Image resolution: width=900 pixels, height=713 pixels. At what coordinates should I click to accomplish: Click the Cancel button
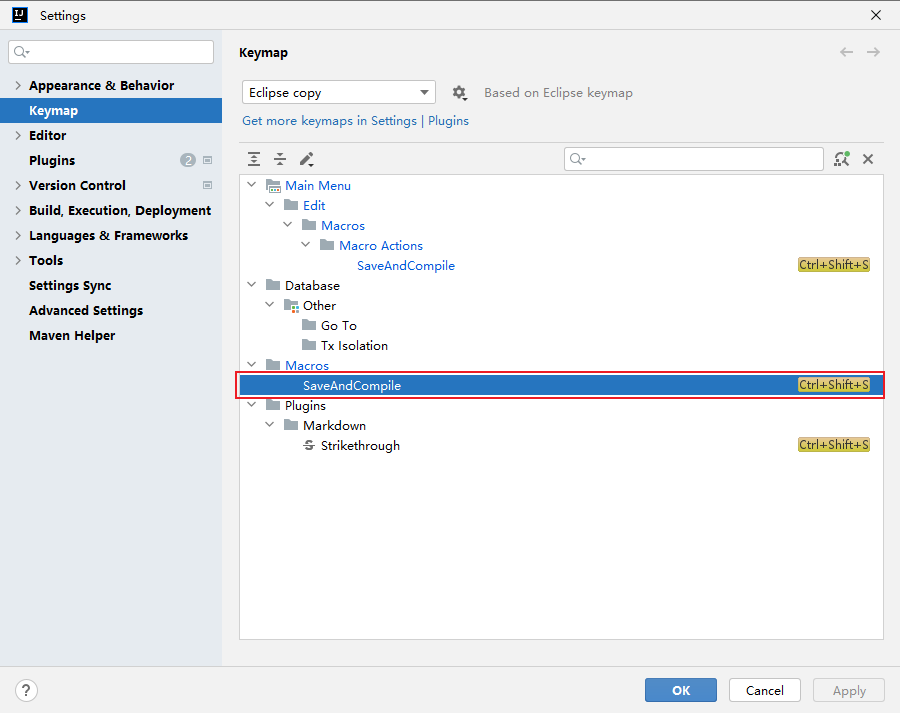765,690
